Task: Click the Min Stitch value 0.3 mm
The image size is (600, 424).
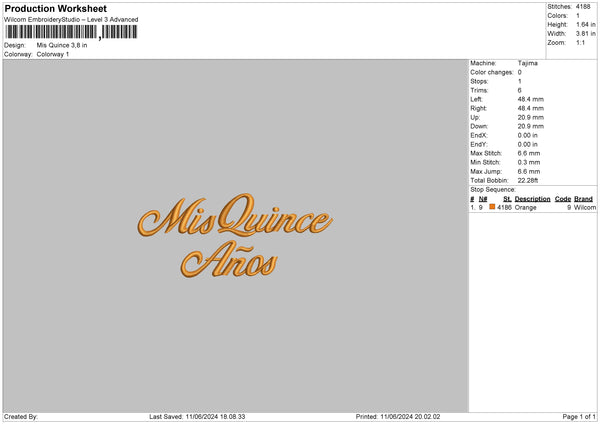Action: [x=529, y=162]
